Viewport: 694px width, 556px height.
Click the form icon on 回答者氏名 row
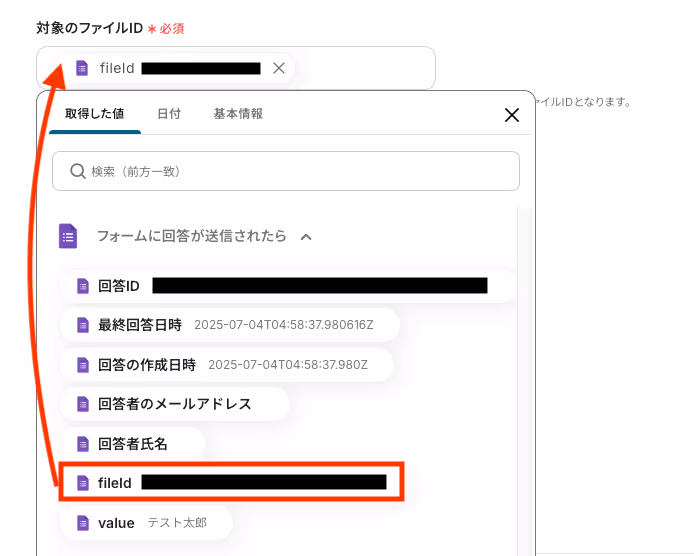tap(83, 444)
